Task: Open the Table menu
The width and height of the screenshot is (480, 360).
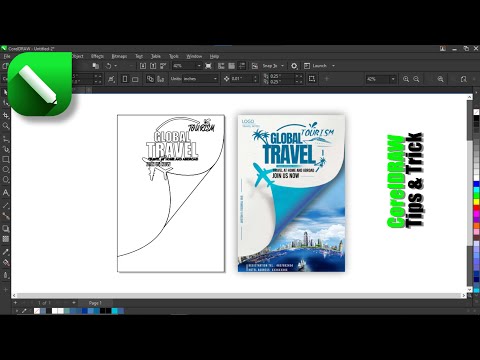Action: click(156, 56)
